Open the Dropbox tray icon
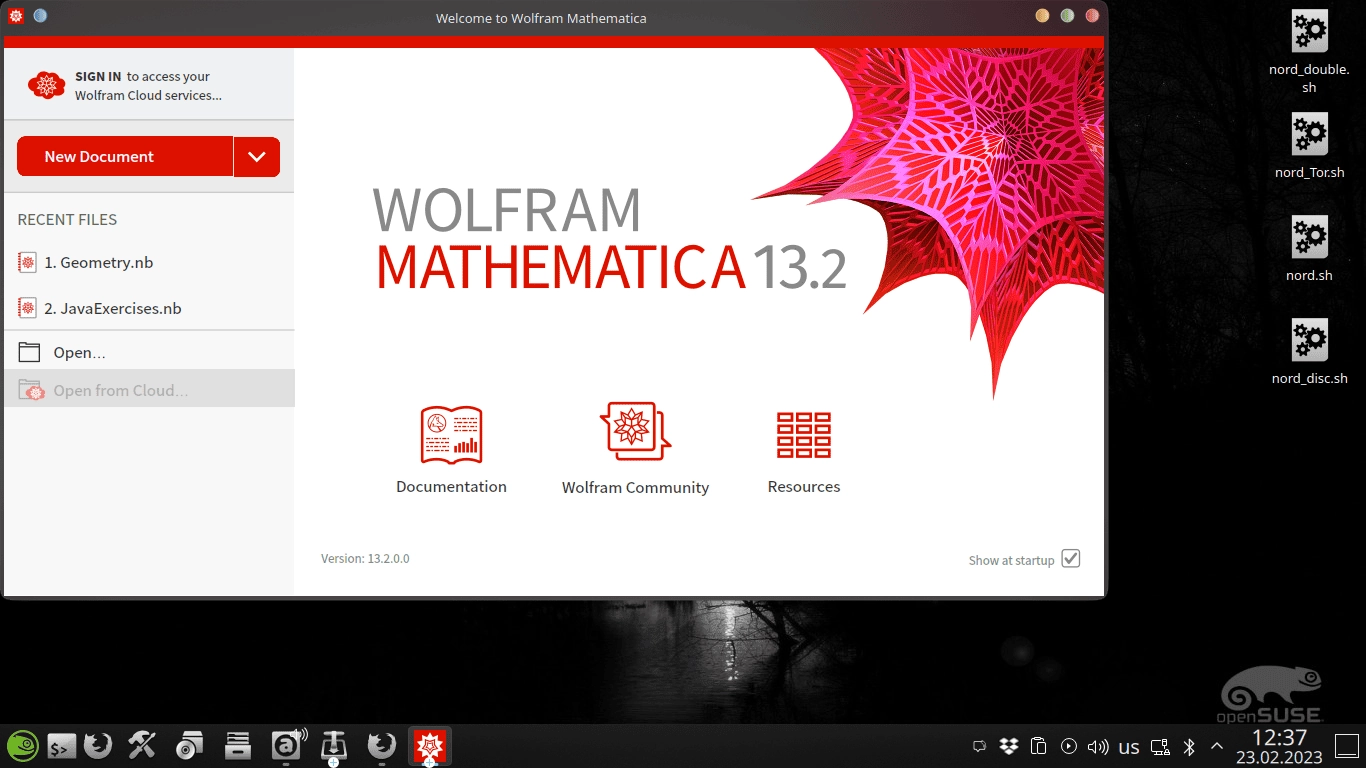The height and width of the screenshot is (768, 1366). click(x=1009, y=746)
